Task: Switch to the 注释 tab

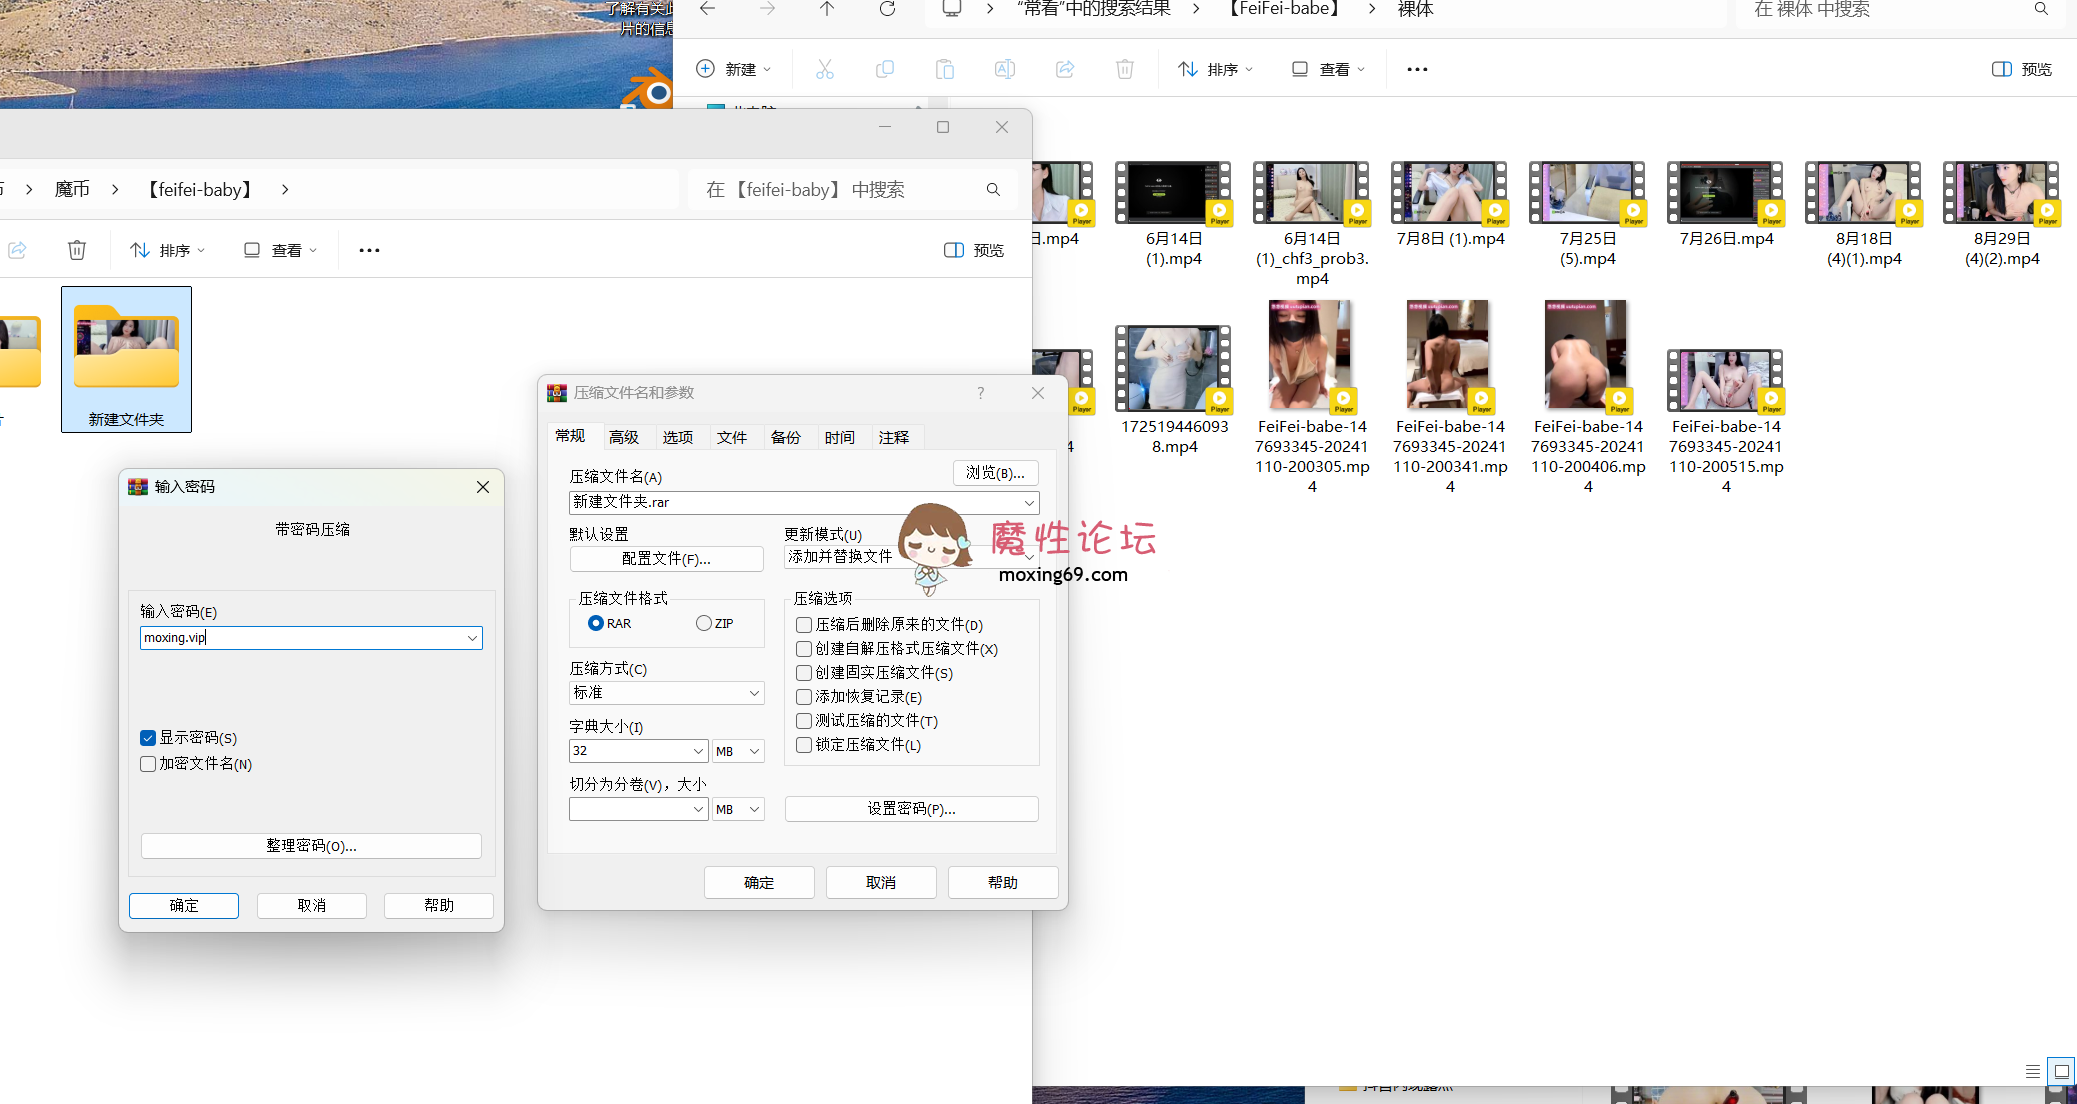Action: click(x=894, y=437)
